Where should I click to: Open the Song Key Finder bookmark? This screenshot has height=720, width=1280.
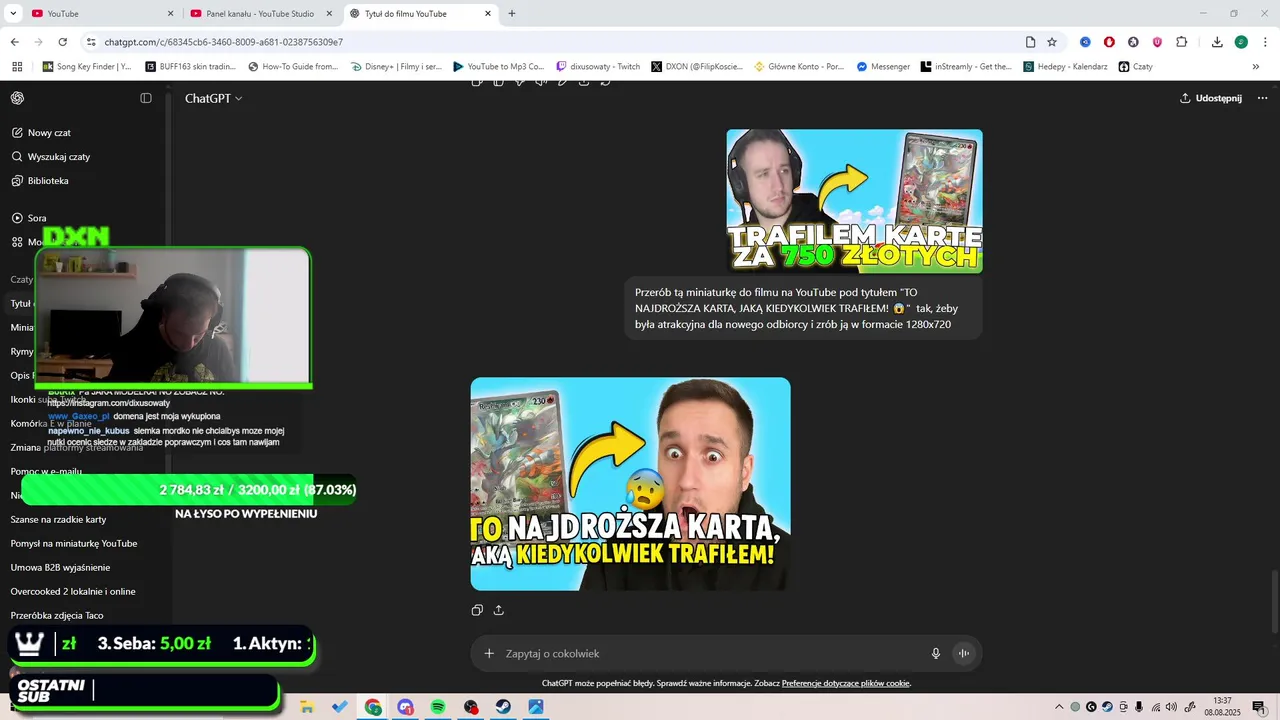click(87, 67)
